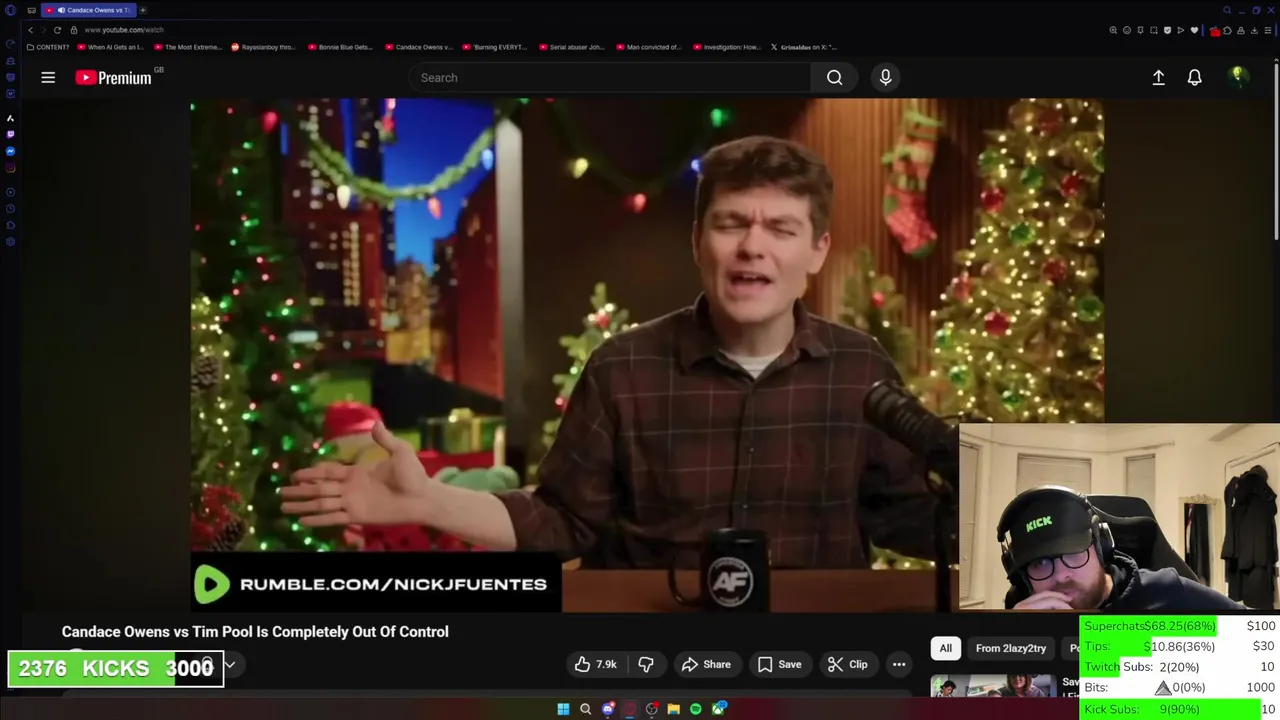The height and width of the screenshot is (720, 1280).
Task: Open the 'Man convicted of...' bookmark
Action: [649, 47]
